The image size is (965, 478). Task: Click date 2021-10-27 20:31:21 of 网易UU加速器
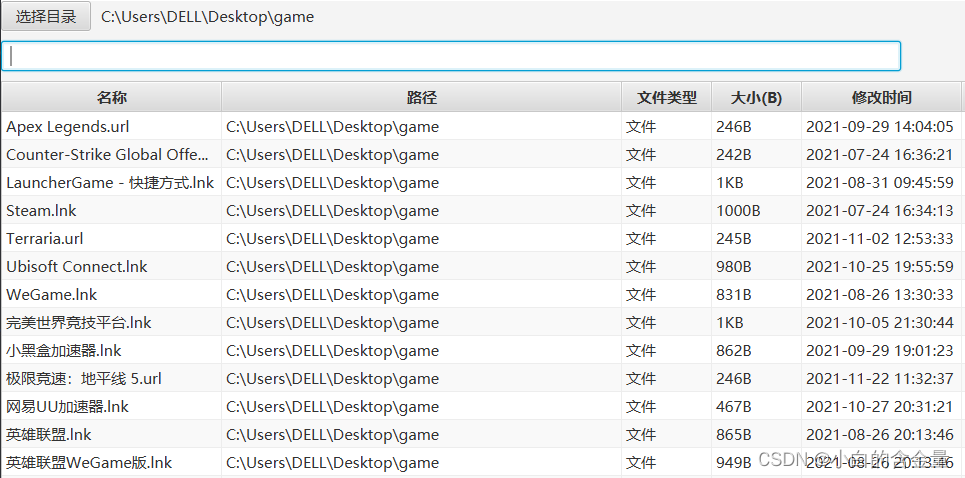pos(879,407)
